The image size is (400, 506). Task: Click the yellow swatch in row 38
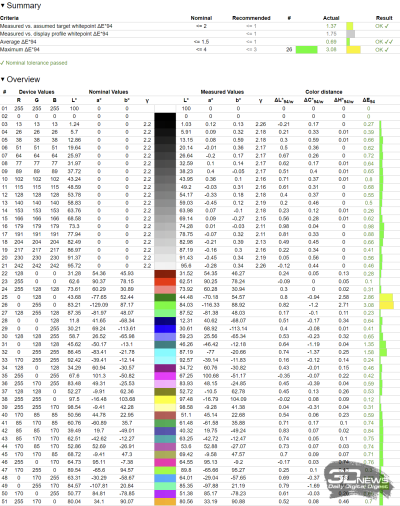pyautogui.click(x=165, y=399)
